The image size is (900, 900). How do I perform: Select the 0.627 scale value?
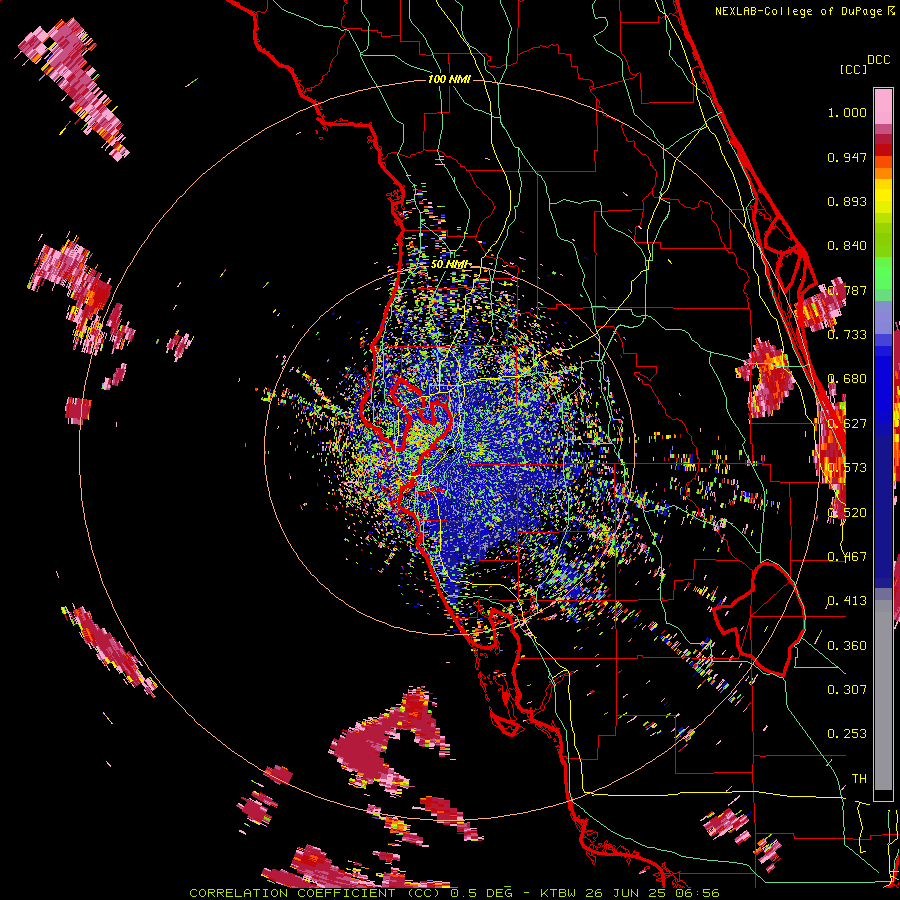(847, 424)
